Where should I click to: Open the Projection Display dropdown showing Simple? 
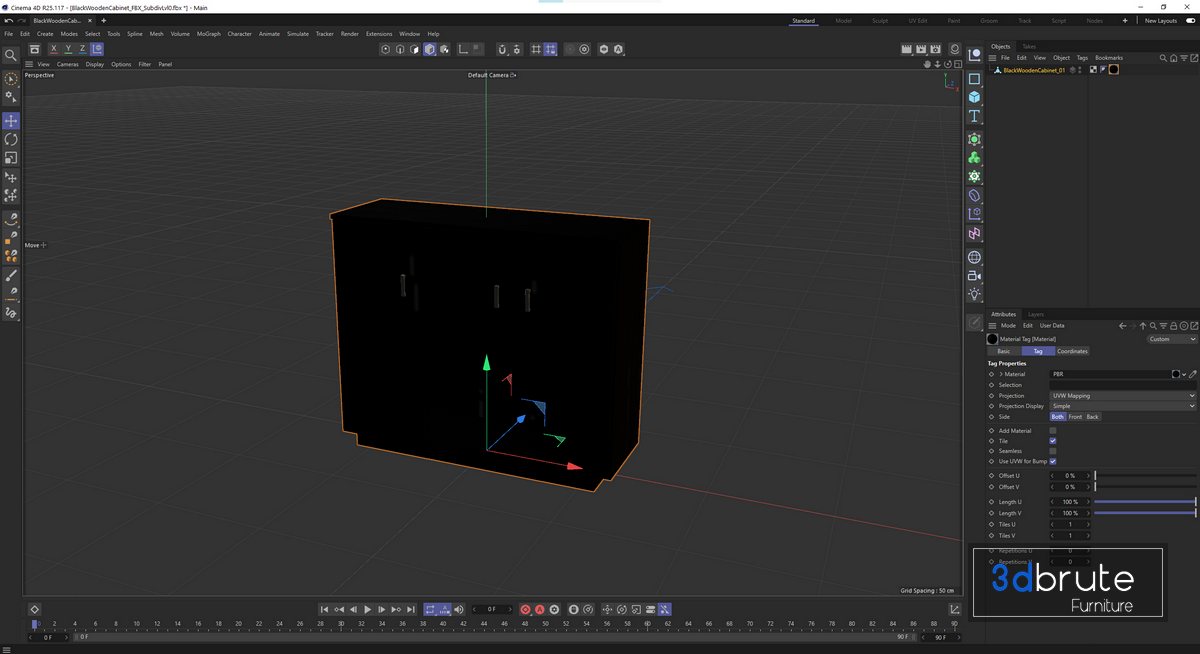click(x=1121, y=406)
